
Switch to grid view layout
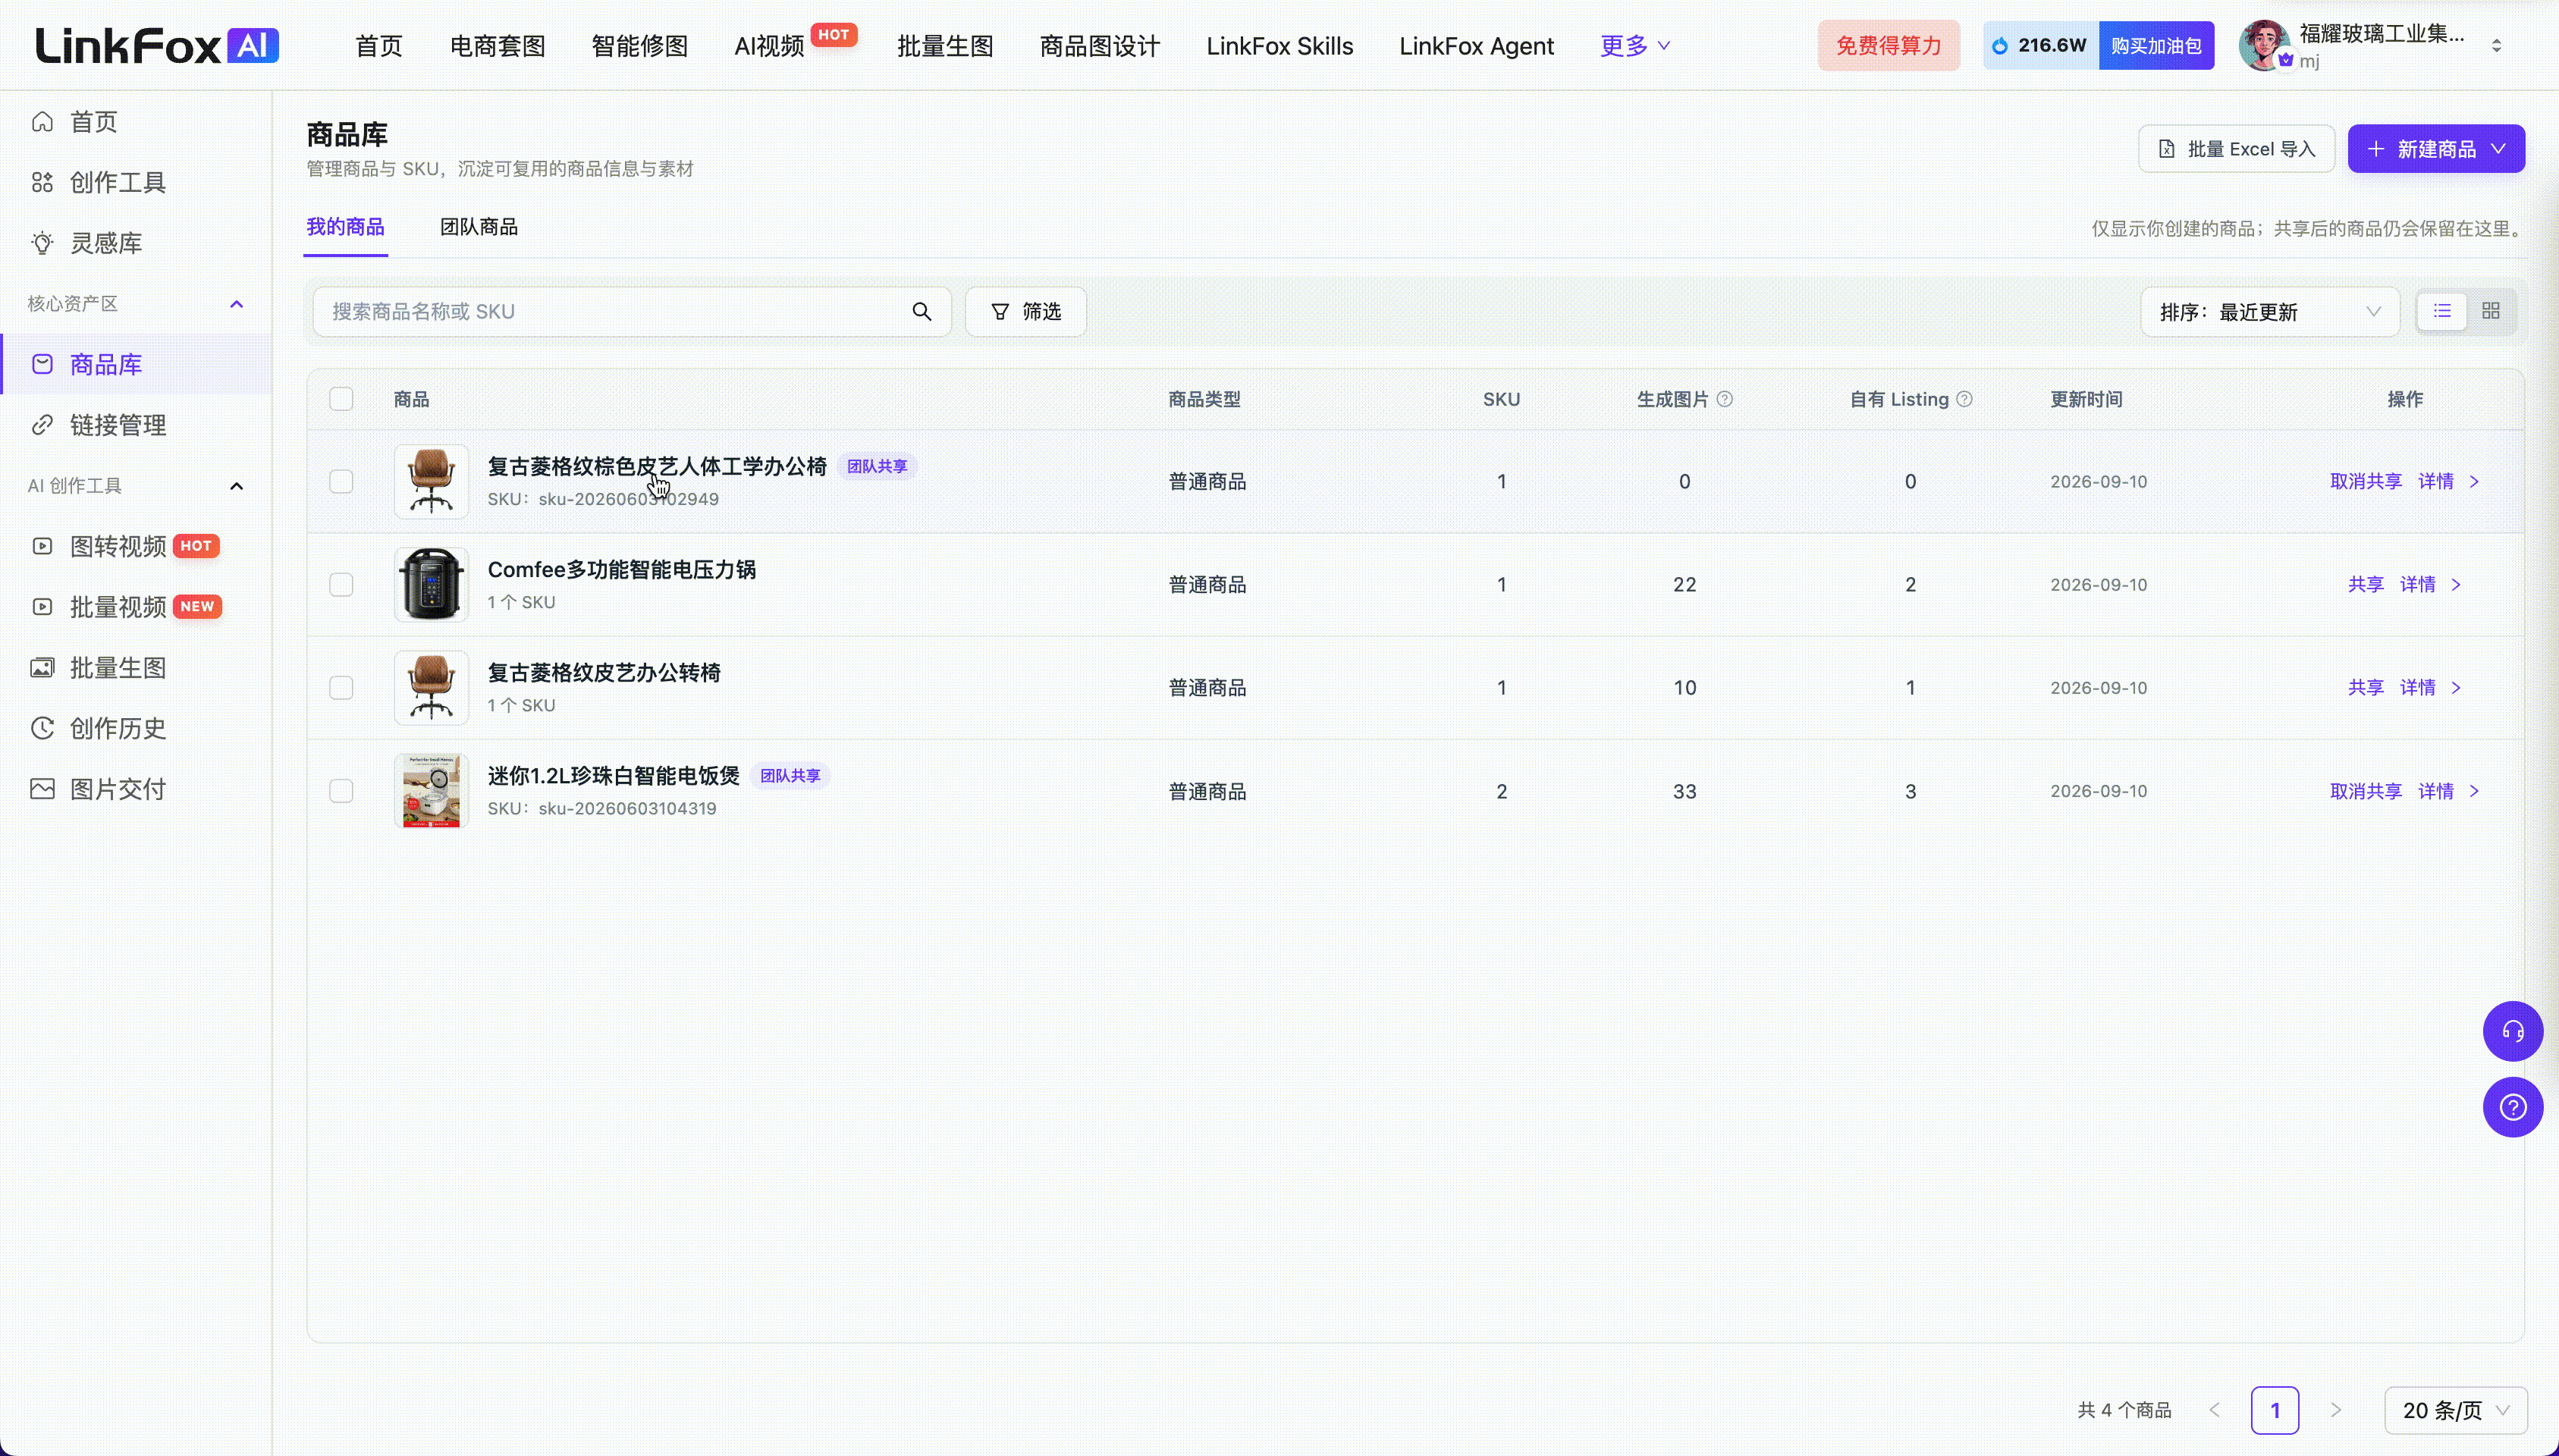coord(2491,312)
